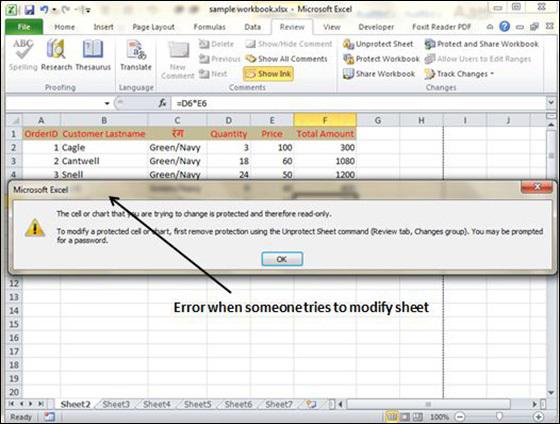Go to last sheet tab arrow
560x424 pixels.
41,404
